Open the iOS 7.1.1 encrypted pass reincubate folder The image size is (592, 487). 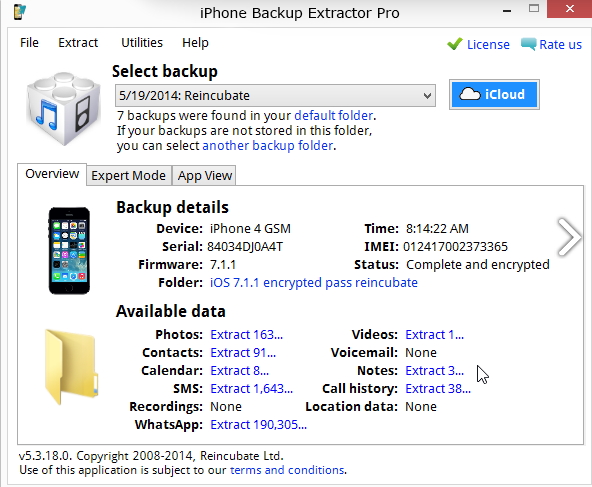pos(314,283)
